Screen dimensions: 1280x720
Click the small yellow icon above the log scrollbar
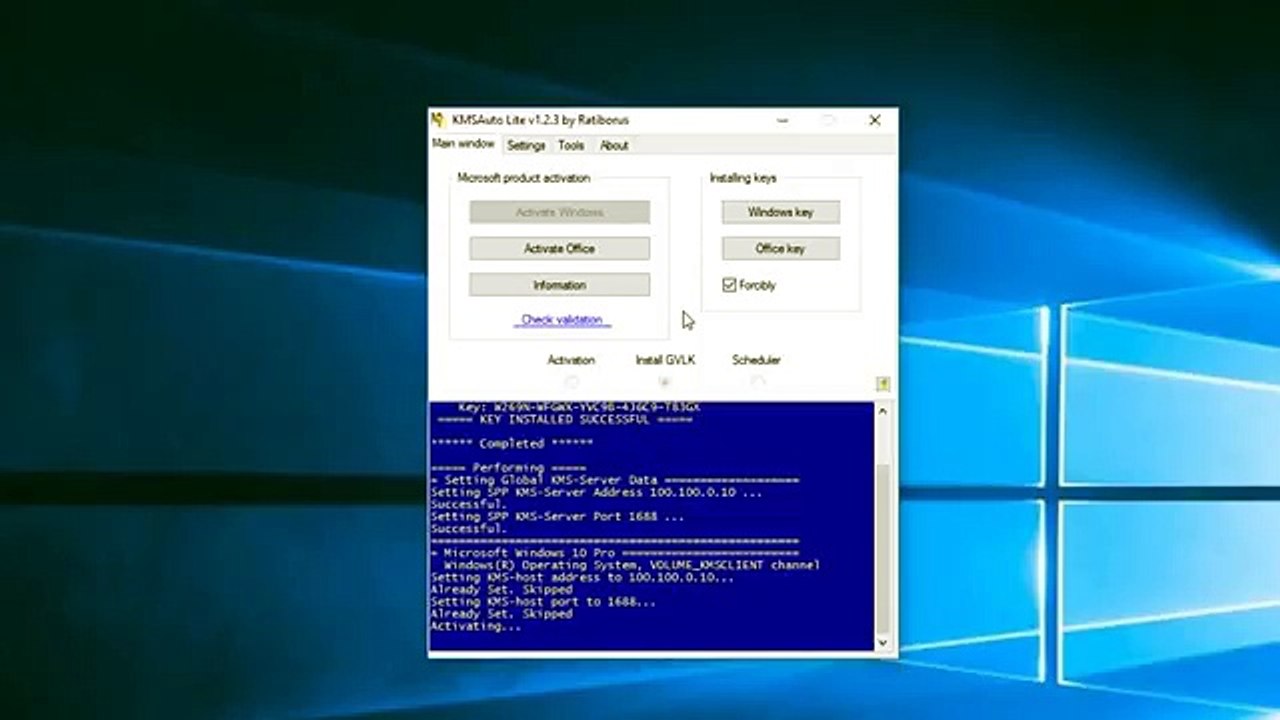883,384
